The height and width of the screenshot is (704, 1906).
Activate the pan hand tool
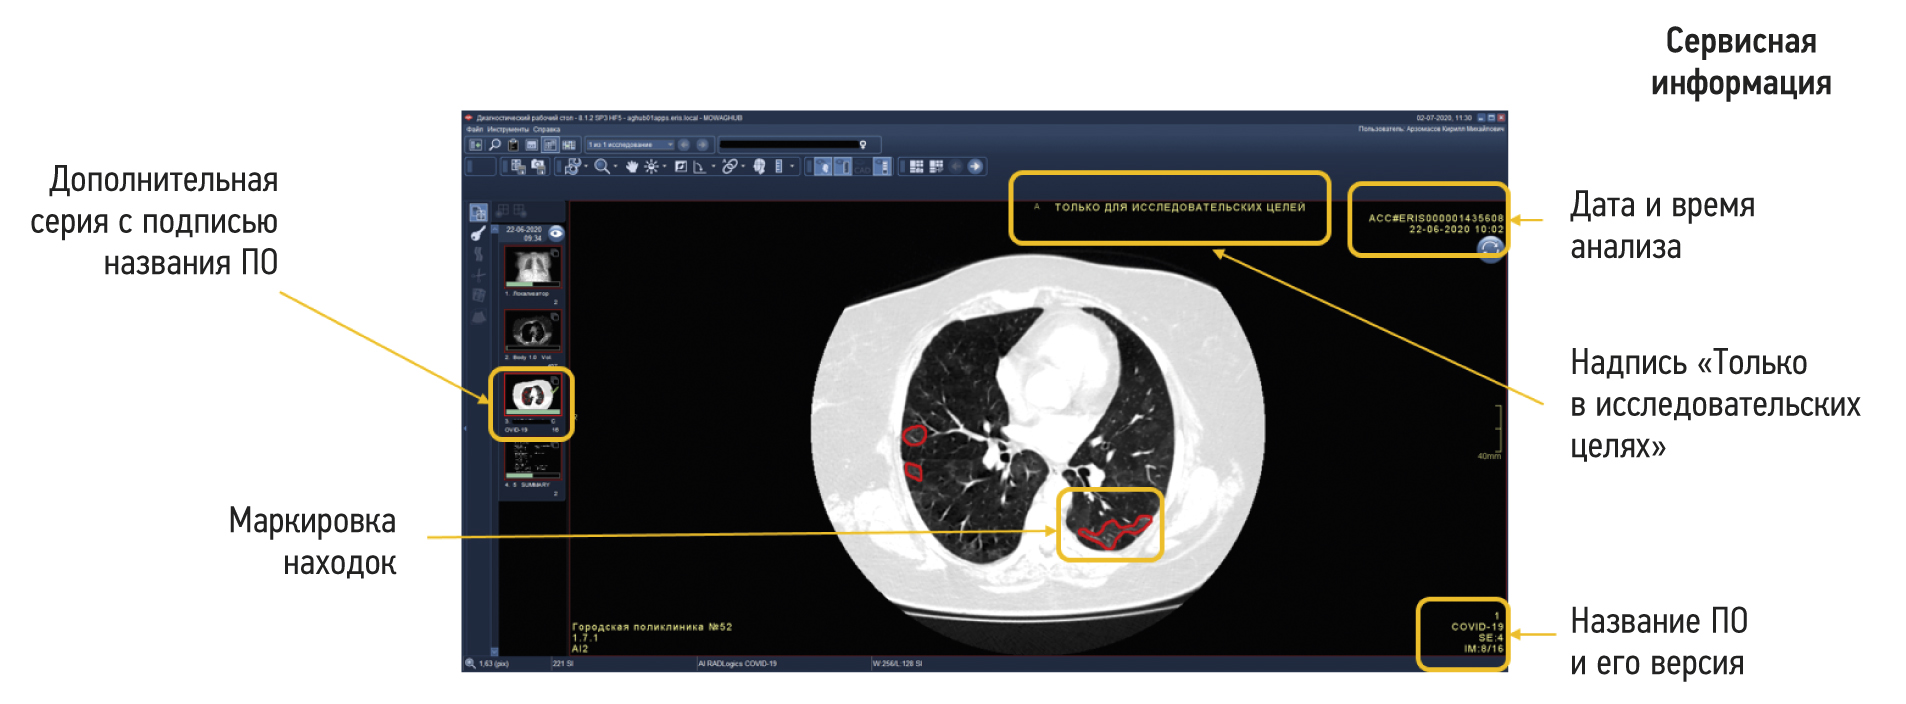[x=632, y=167]
